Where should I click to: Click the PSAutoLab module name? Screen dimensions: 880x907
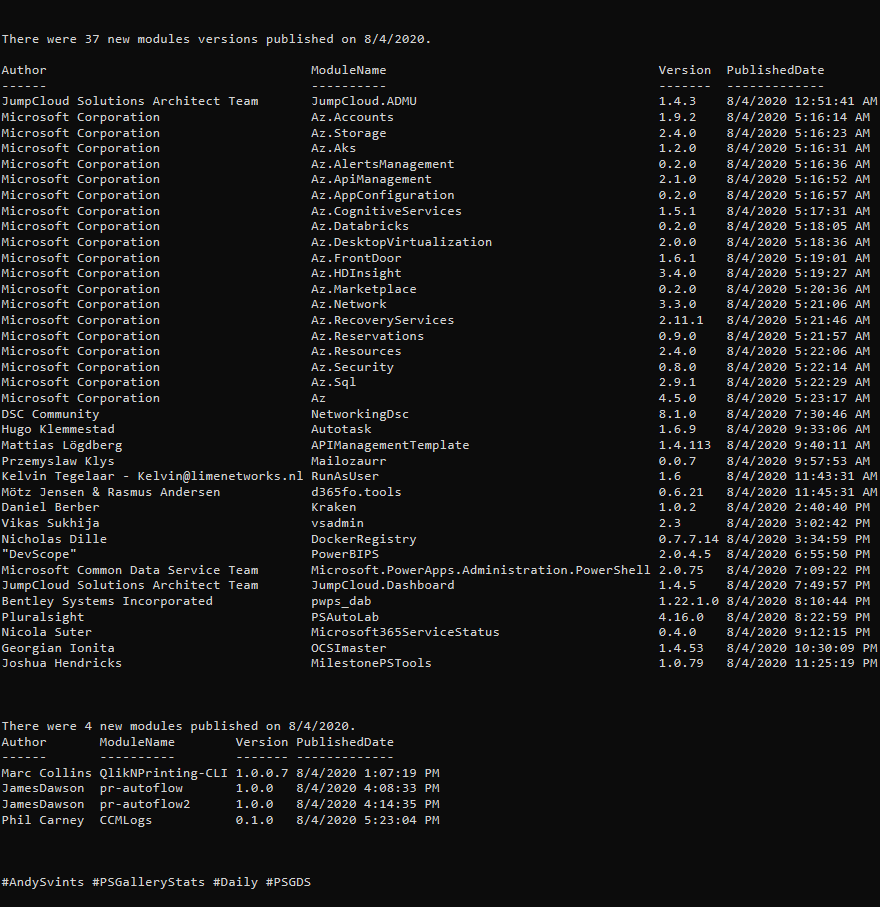(x=344, y=617)
